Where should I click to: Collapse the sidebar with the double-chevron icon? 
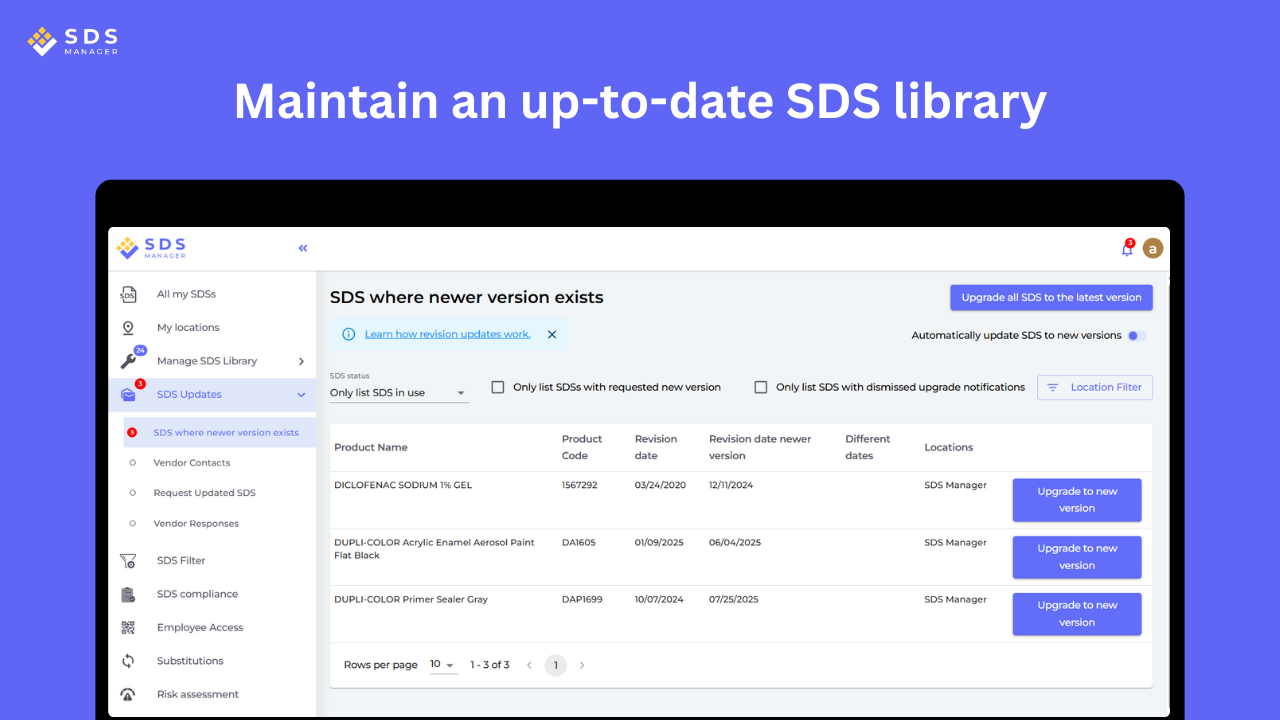(x=303, y=248)
